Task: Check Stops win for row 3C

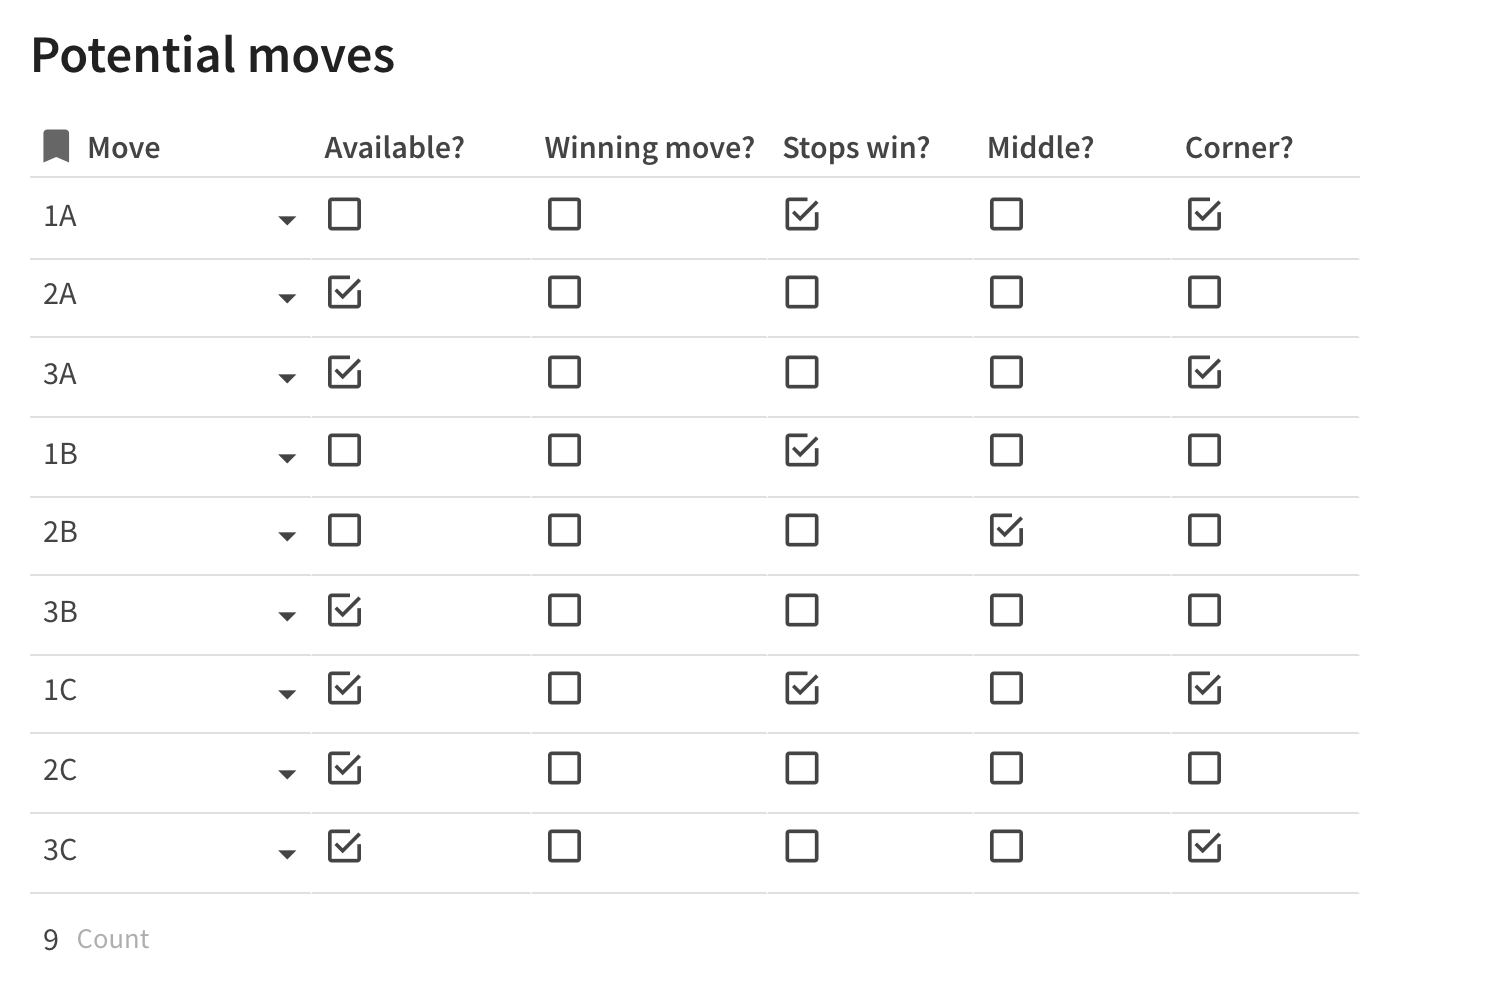Action: pyautogui.click(x=802, y=846)
